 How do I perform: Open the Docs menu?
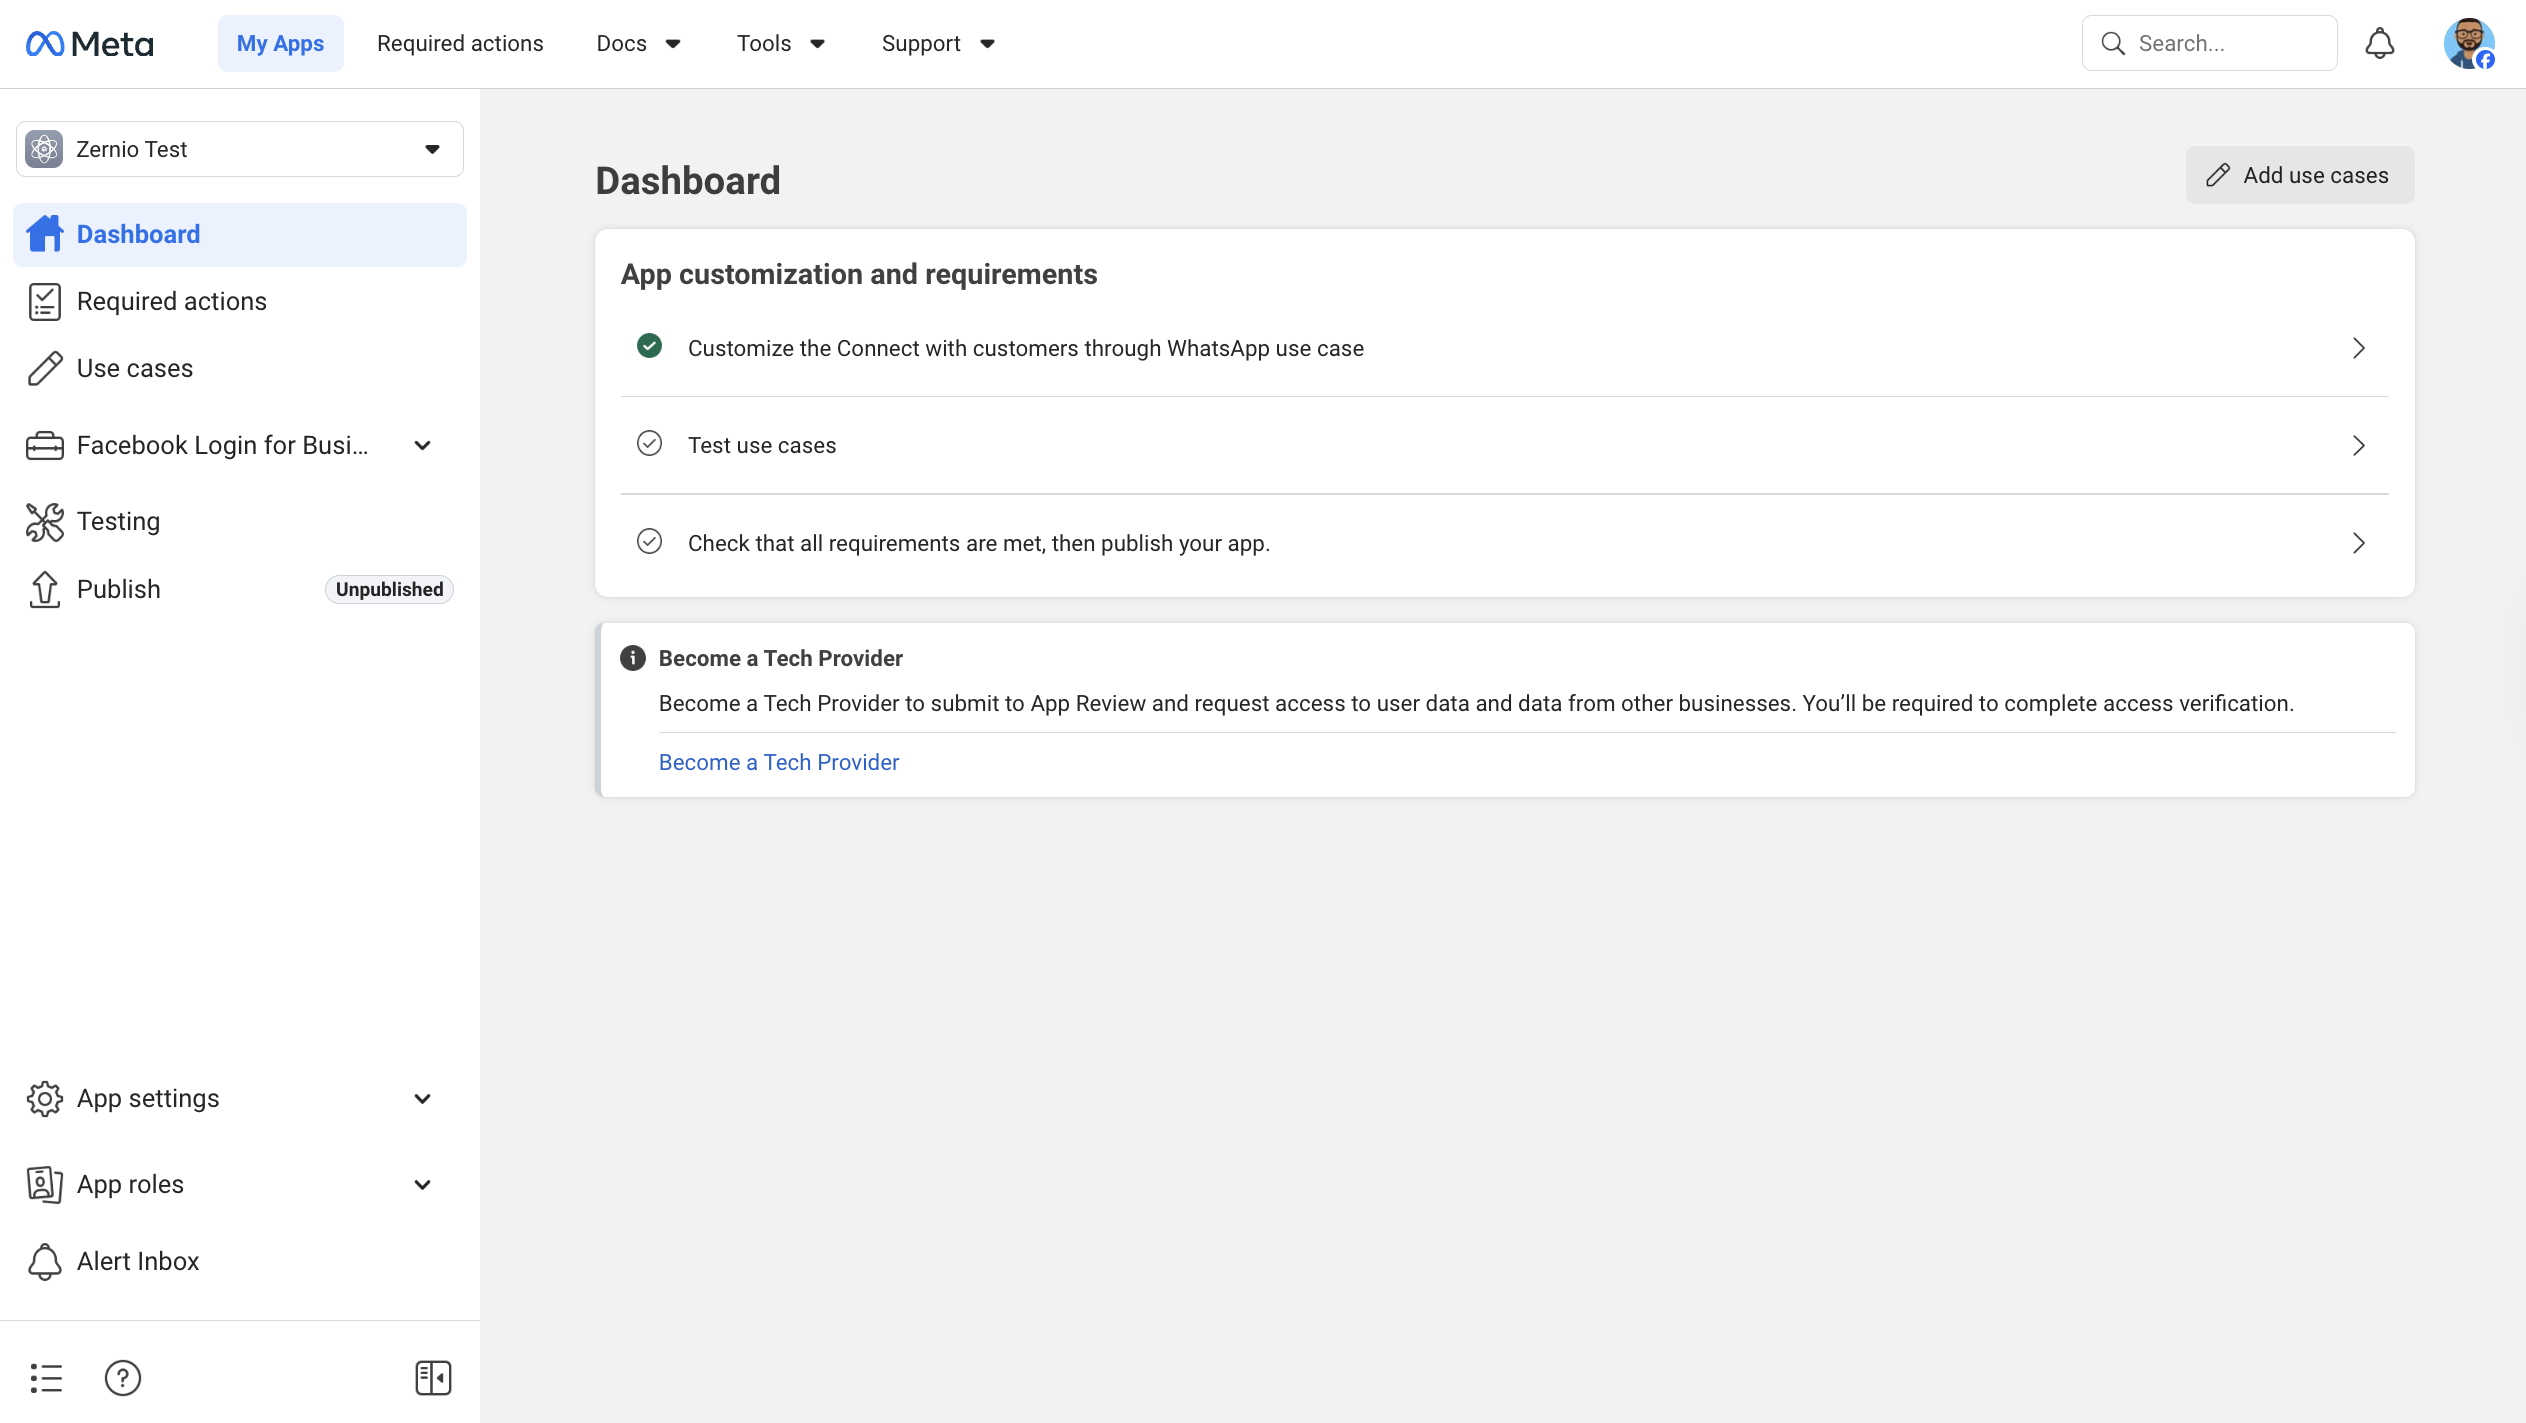point(638,43)
